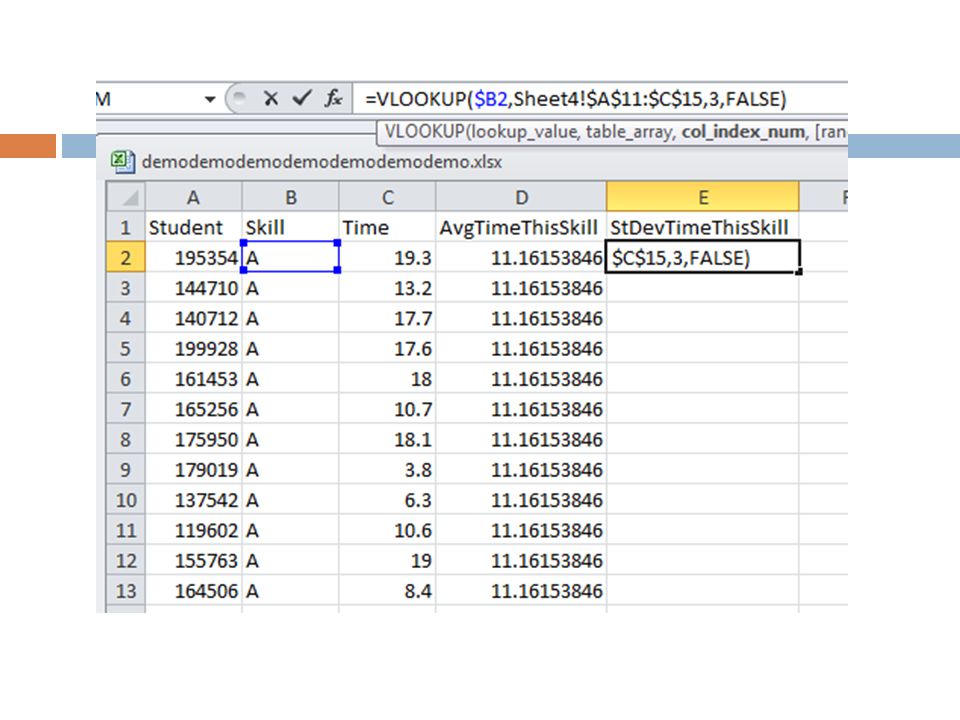Click the Time cell showing 17.6
This screenshot has height=720, width=960.
tap(388, 348)
